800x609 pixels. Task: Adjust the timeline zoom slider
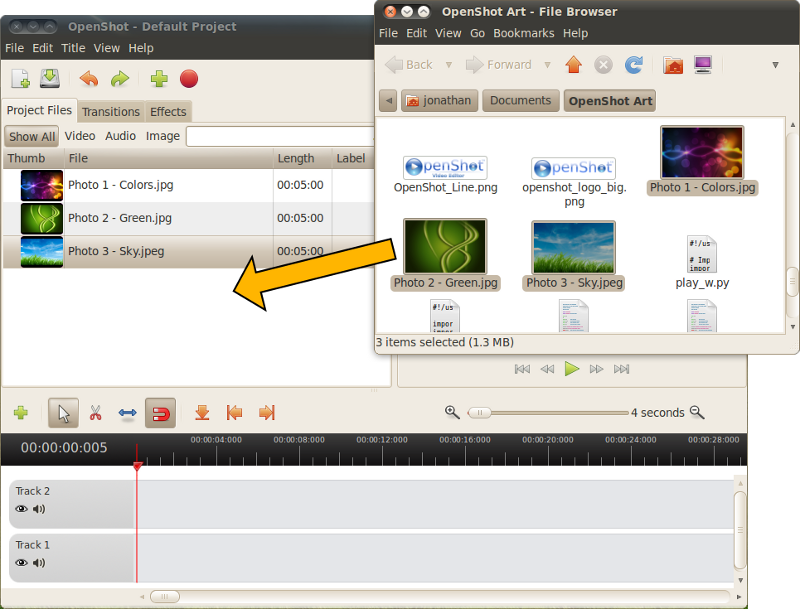coord(481,412)
